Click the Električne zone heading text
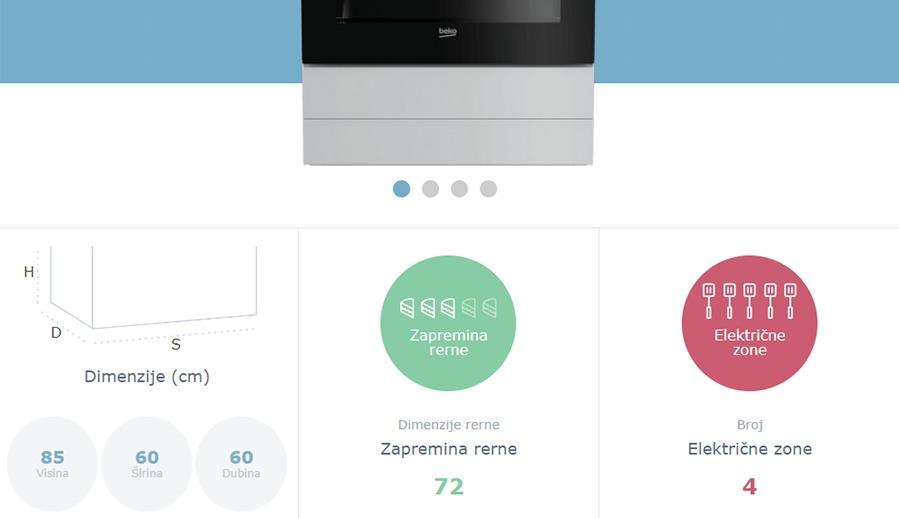The image size is (899, 518). point(749,449)
